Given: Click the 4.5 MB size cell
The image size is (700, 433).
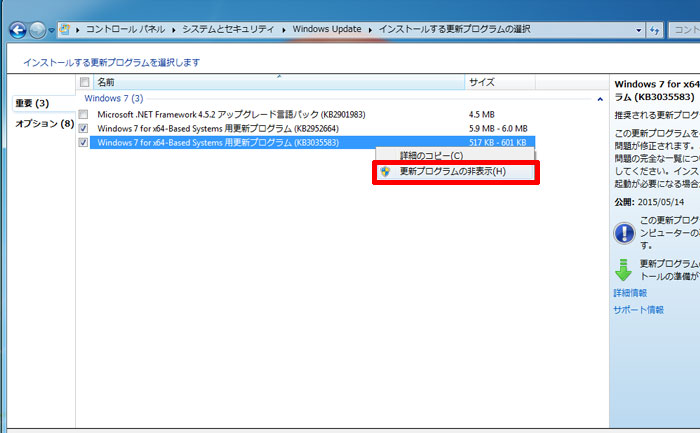Looking at the screenshot, I should point(482,115).
